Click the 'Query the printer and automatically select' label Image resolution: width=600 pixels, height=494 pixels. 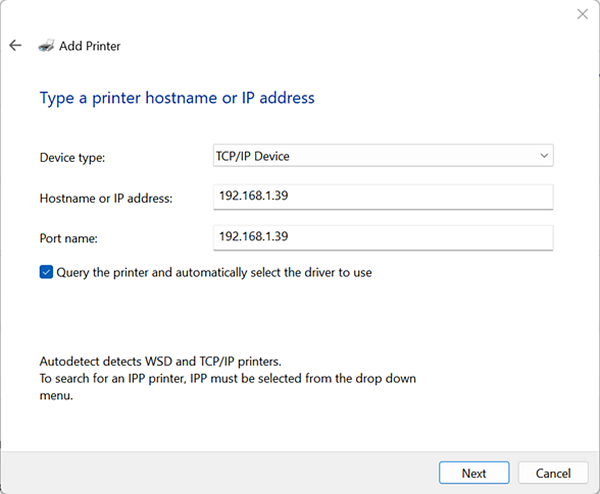[214, 272]
